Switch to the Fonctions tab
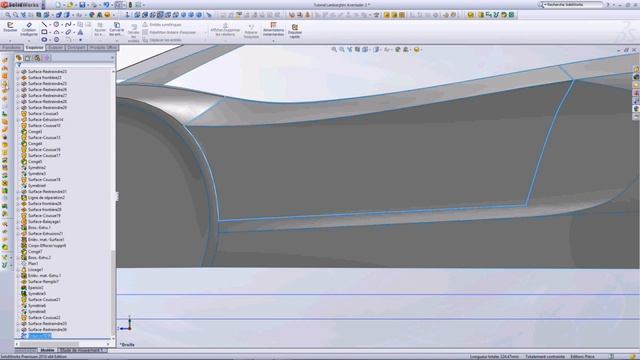The height and width of the screenshot is (360, 640). (11, 48)
